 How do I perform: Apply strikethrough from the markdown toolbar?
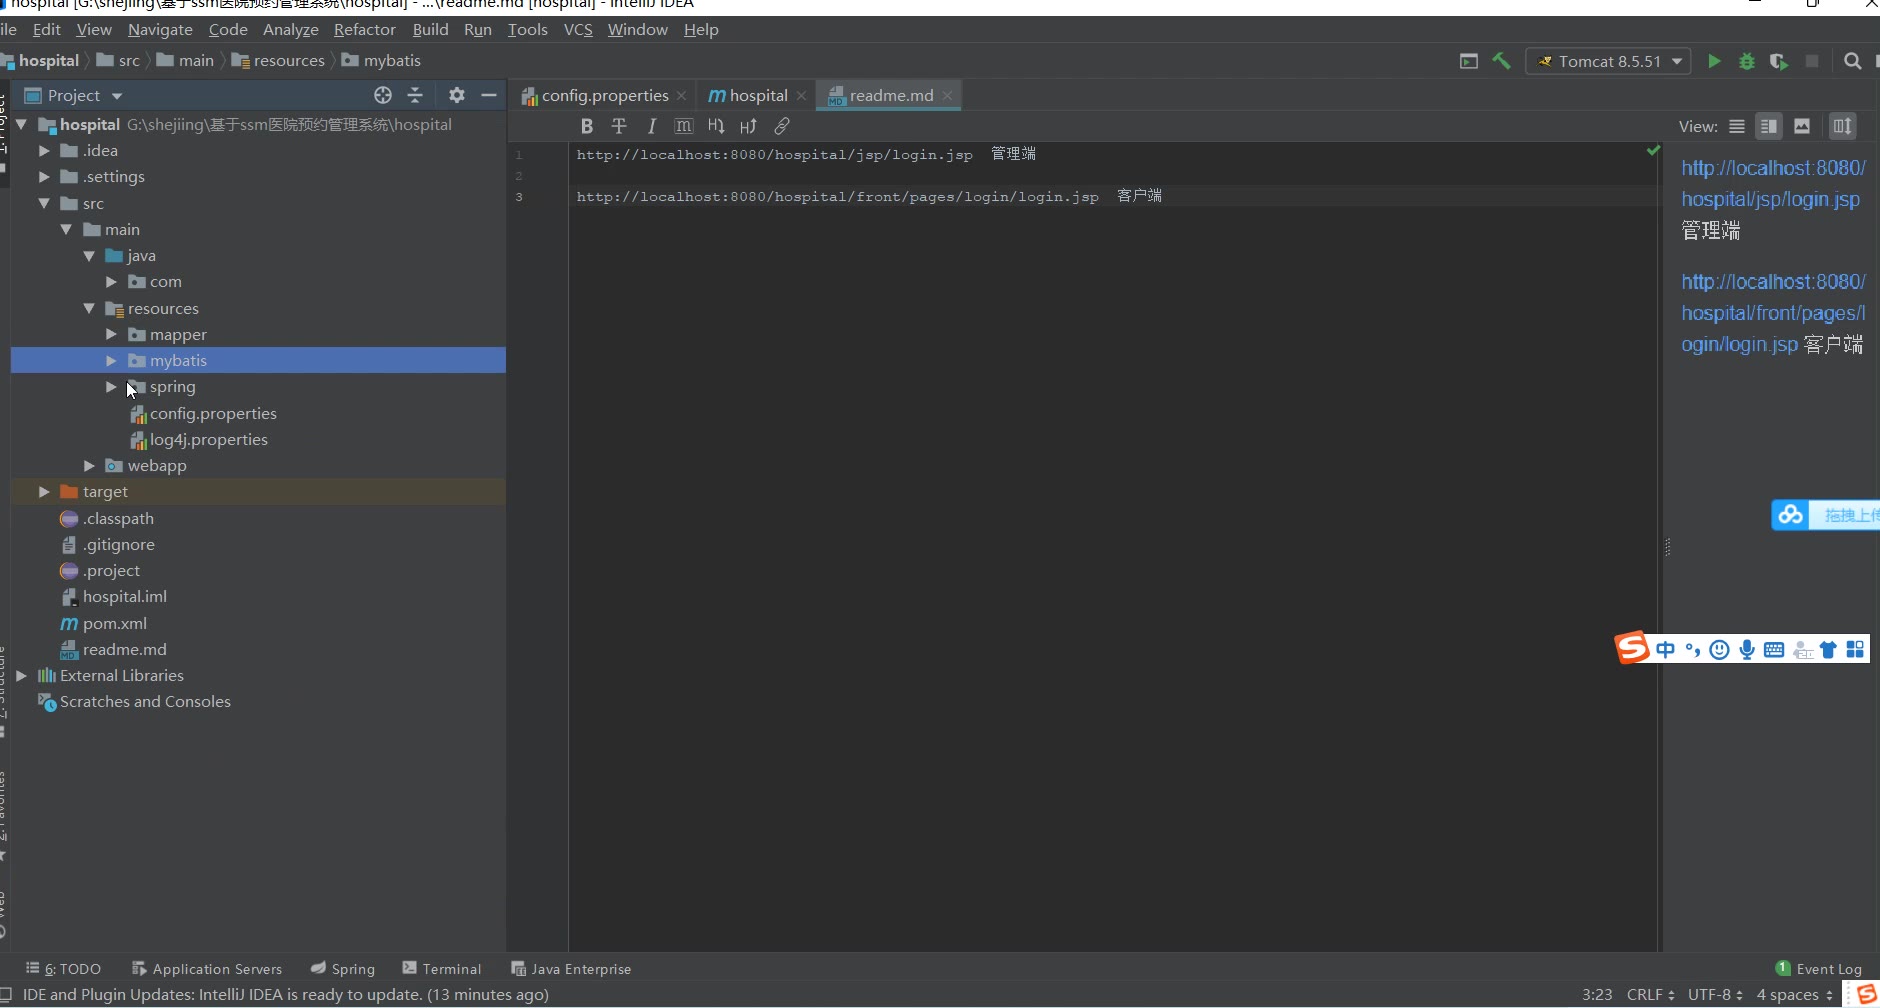click(x=619, y=126)
